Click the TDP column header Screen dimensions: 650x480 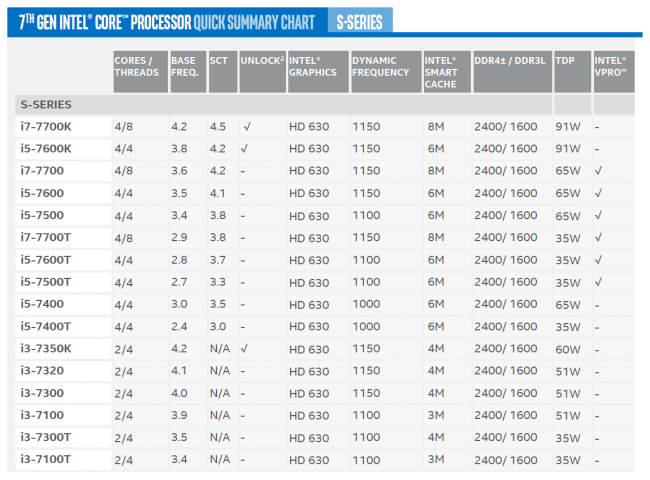pyautogui.click(x=566, y=60)
